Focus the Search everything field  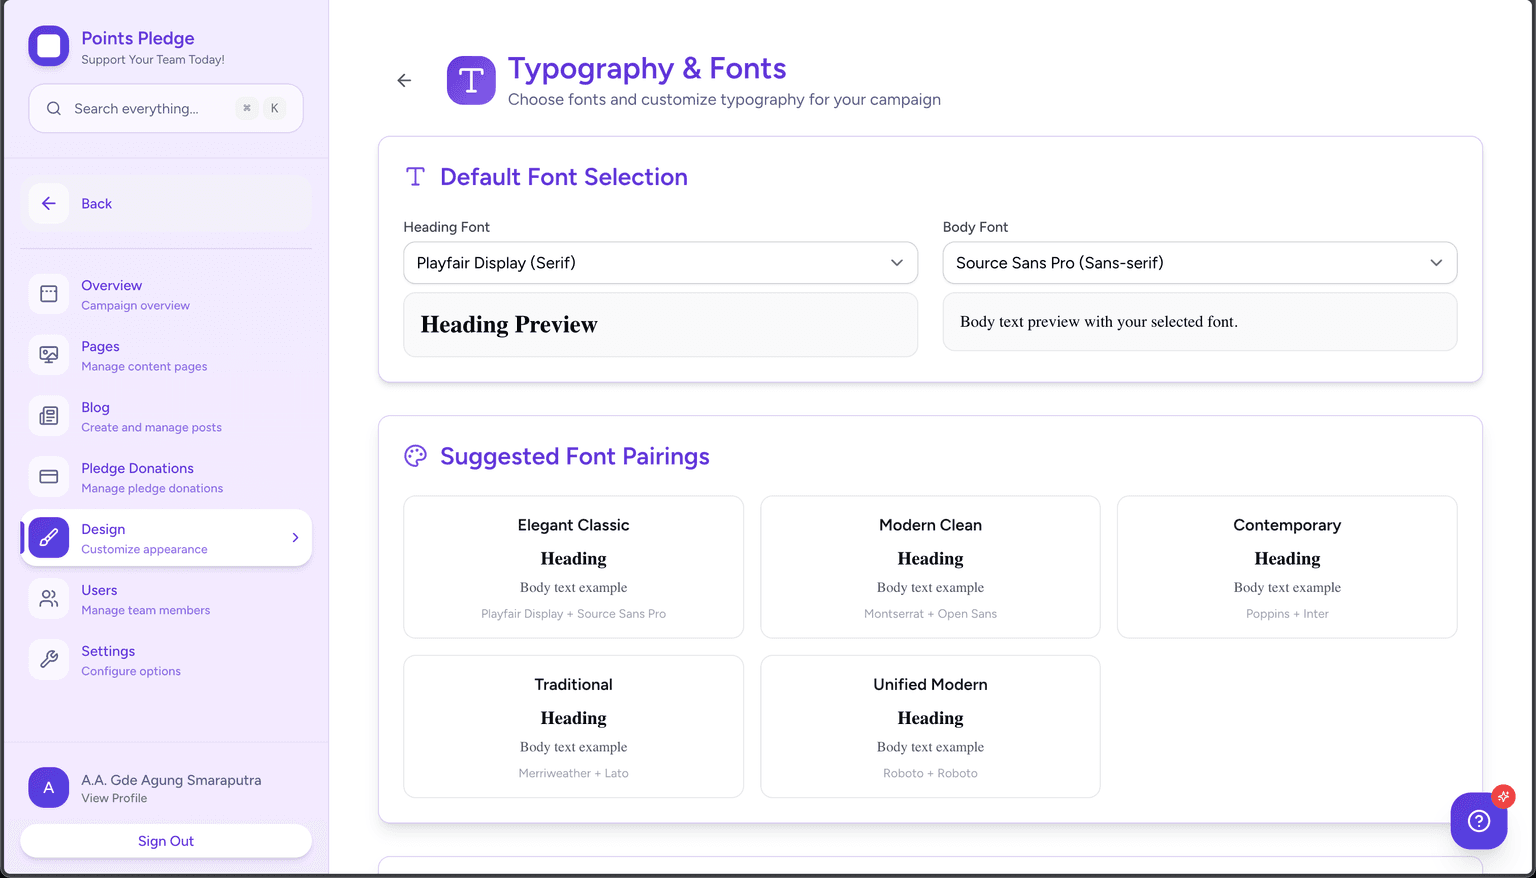[150, 109]
